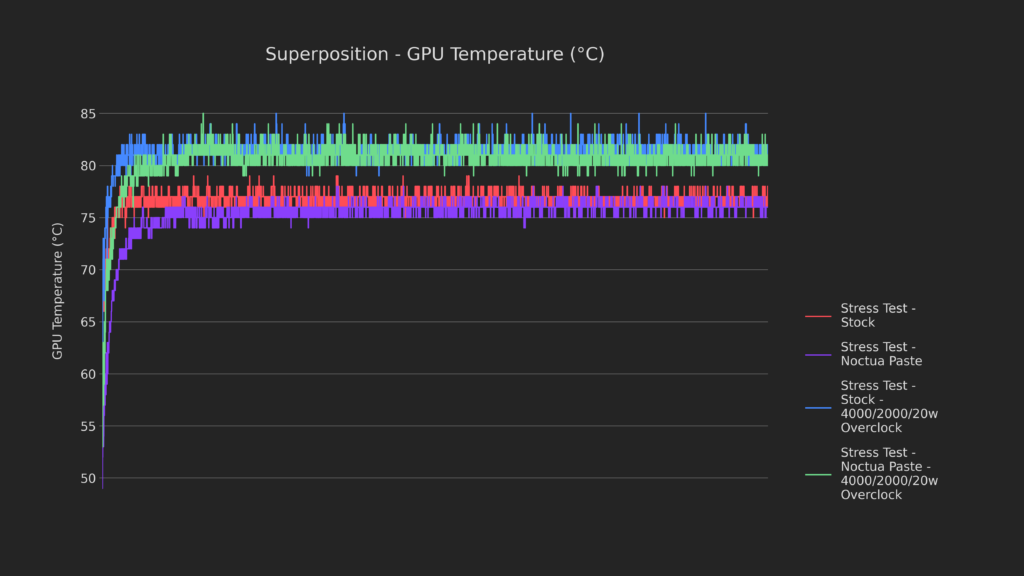Viewport: 1024px width, 576px height.
Task: Click the 65 y-axis tick label
Action: tap(87, 322)
